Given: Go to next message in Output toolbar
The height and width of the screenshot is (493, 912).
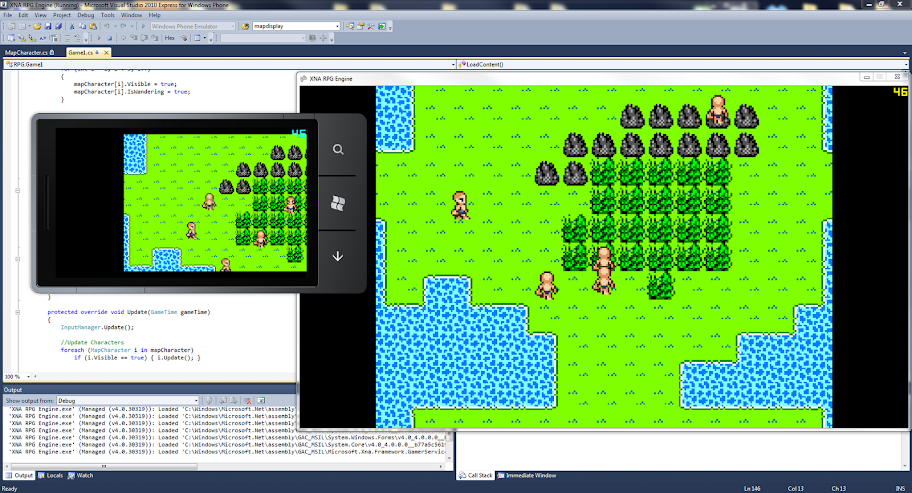Looking at the screenshot, I should click(x=233, y=401).
